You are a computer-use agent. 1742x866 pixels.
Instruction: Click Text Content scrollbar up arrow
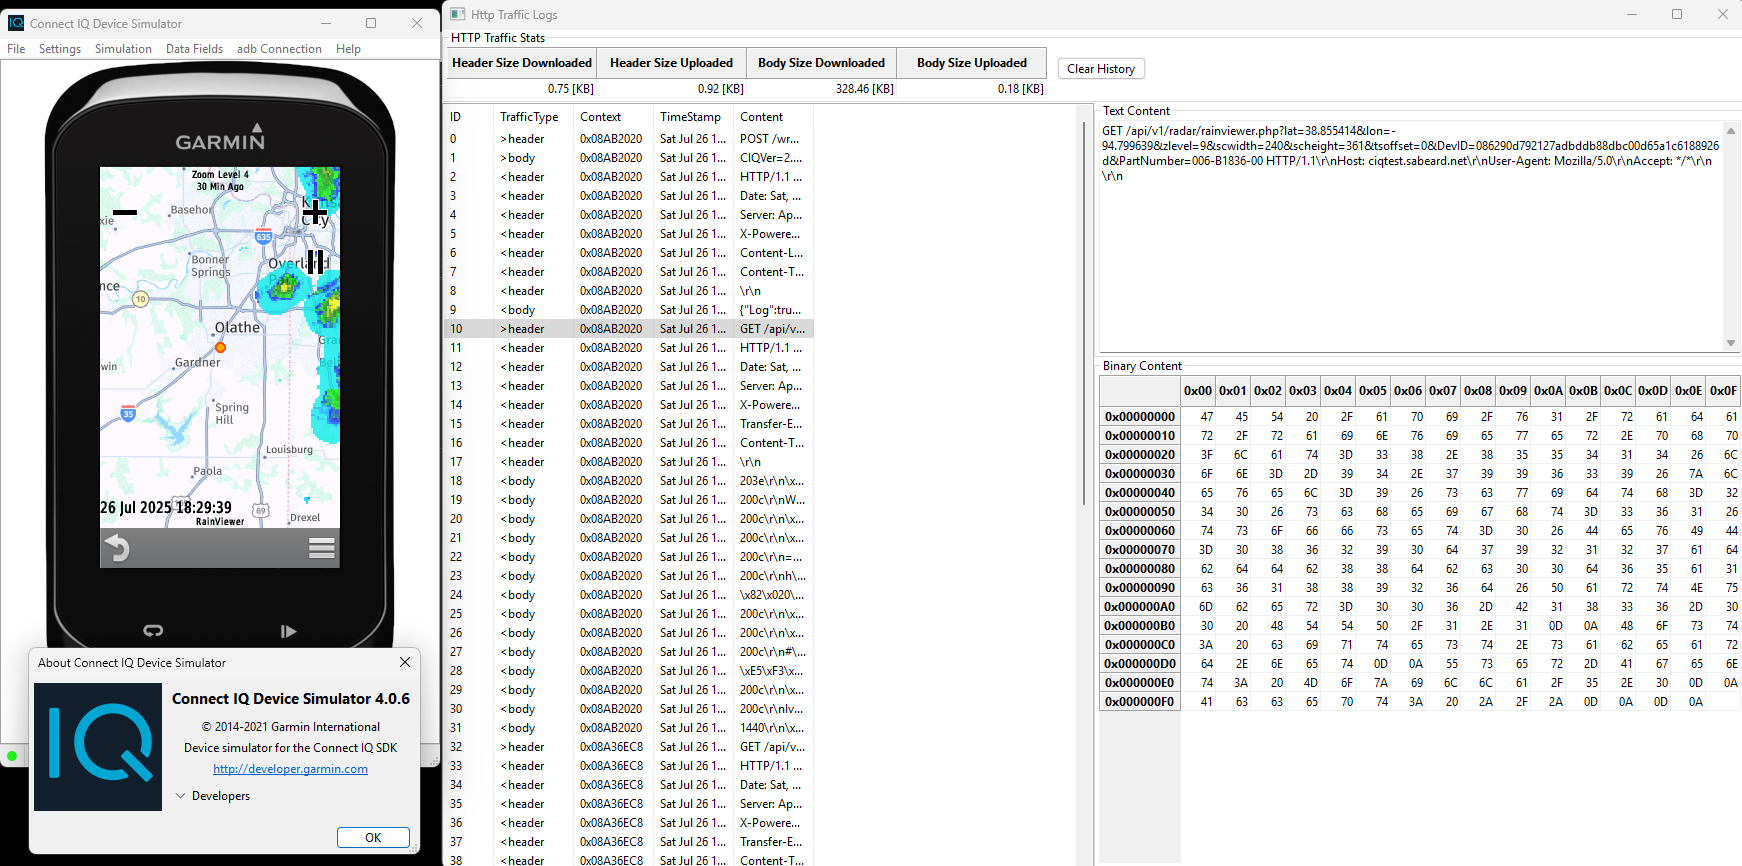[1731, 131]
